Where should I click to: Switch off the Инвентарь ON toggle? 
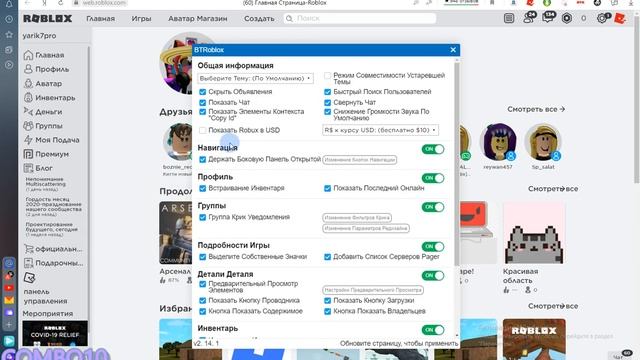click(433, 330)
